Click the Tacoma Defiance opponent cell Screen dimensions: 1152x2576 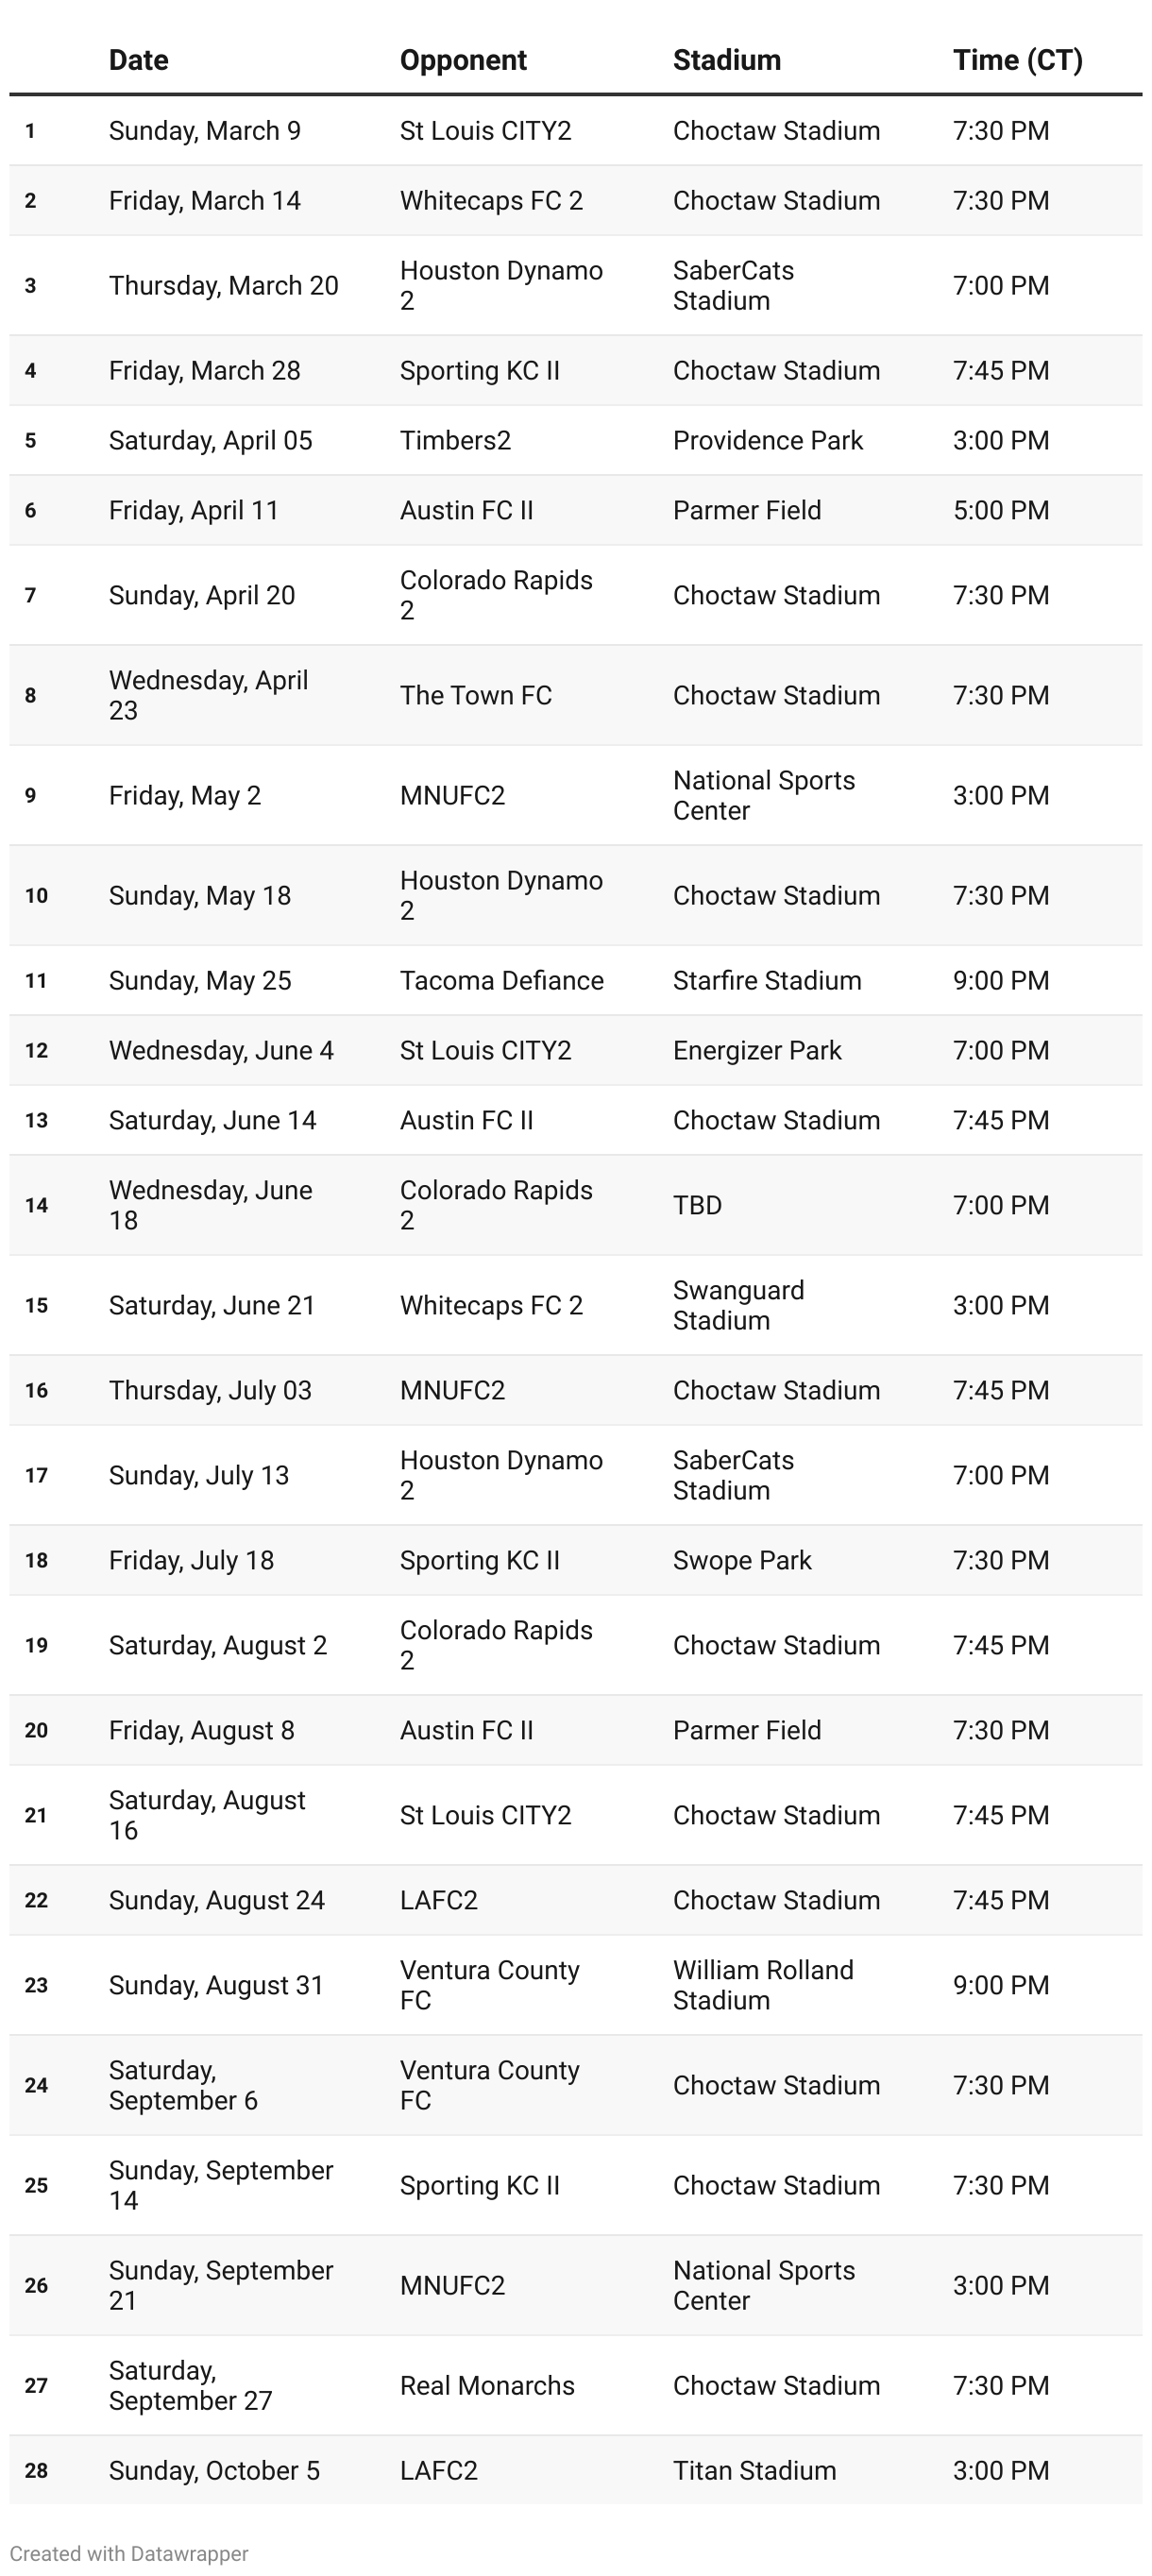[x=501, y=980]
